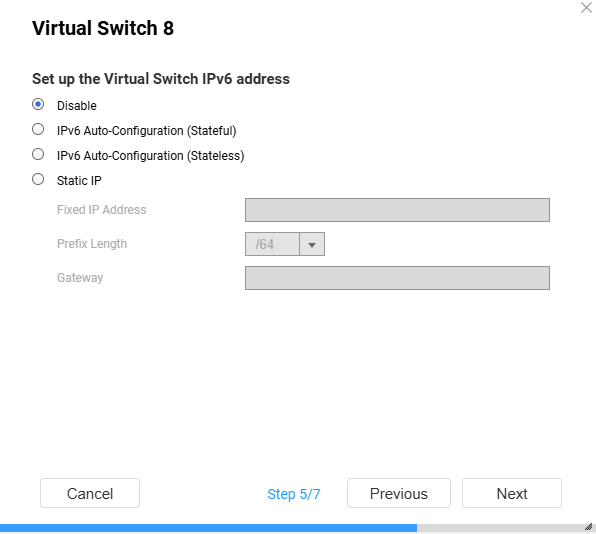Select the Disable radio button
The image size is (596, 534).
pos(38,104)
